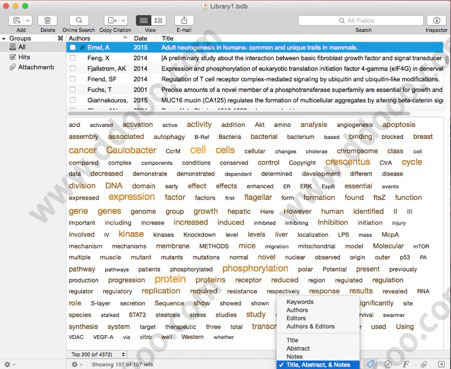Switch to single-list View mode
Image resolution: width=451 pixels, height=369 pixels.
click(143, 21)
